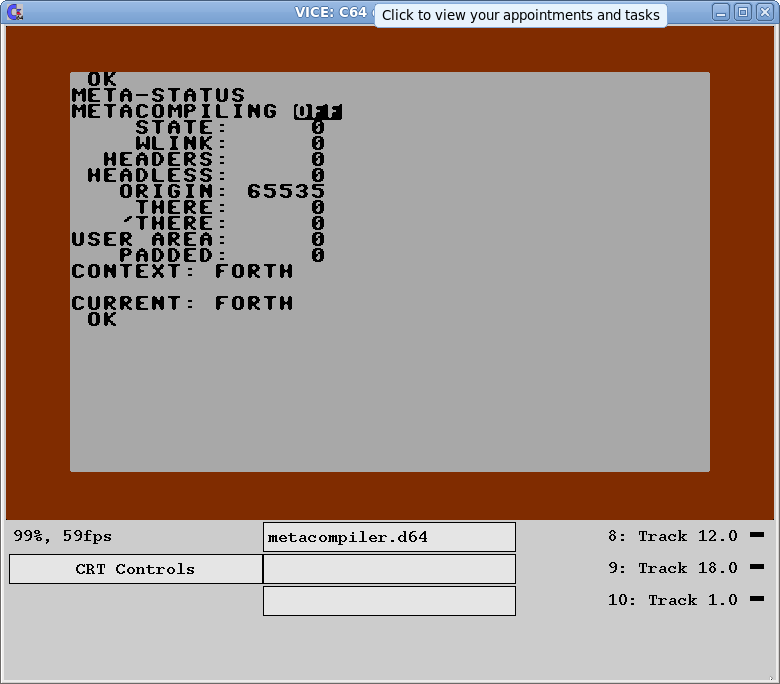Click the CURRENT: FORTH line in emulator
This screenshot has width=780, height=684.
coord(182,303)
